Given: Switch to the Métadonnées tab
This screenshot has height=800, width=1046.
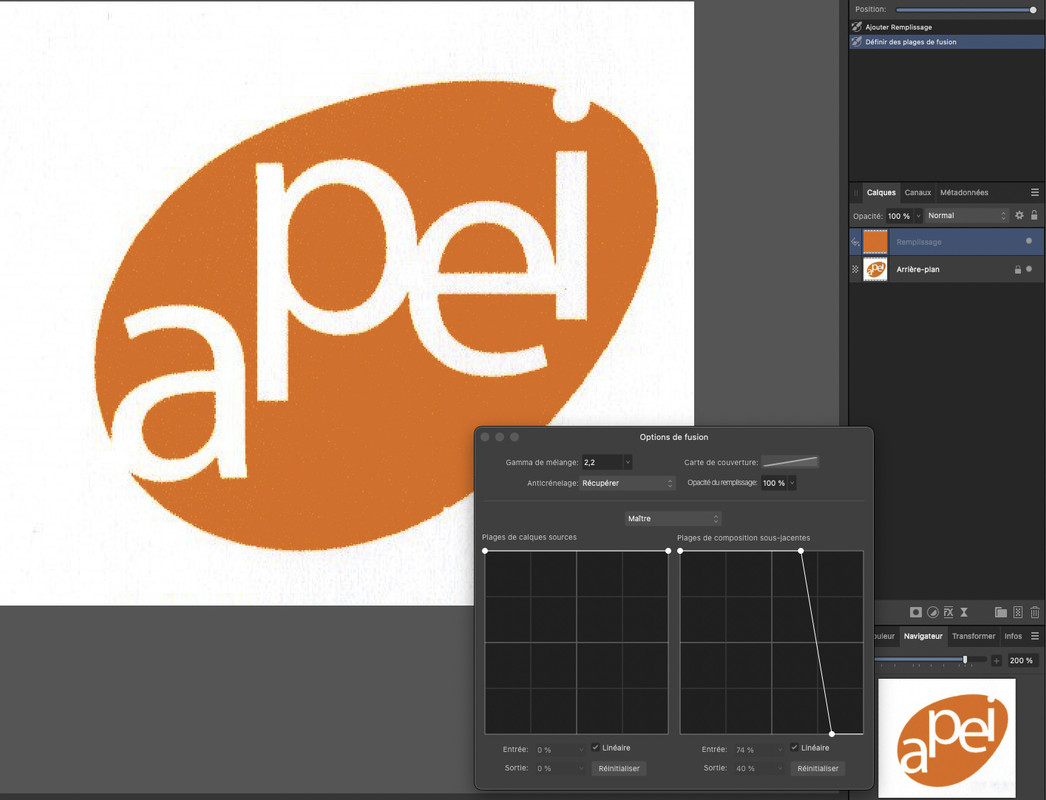Looking at the screenshot, I should point(964,192).
